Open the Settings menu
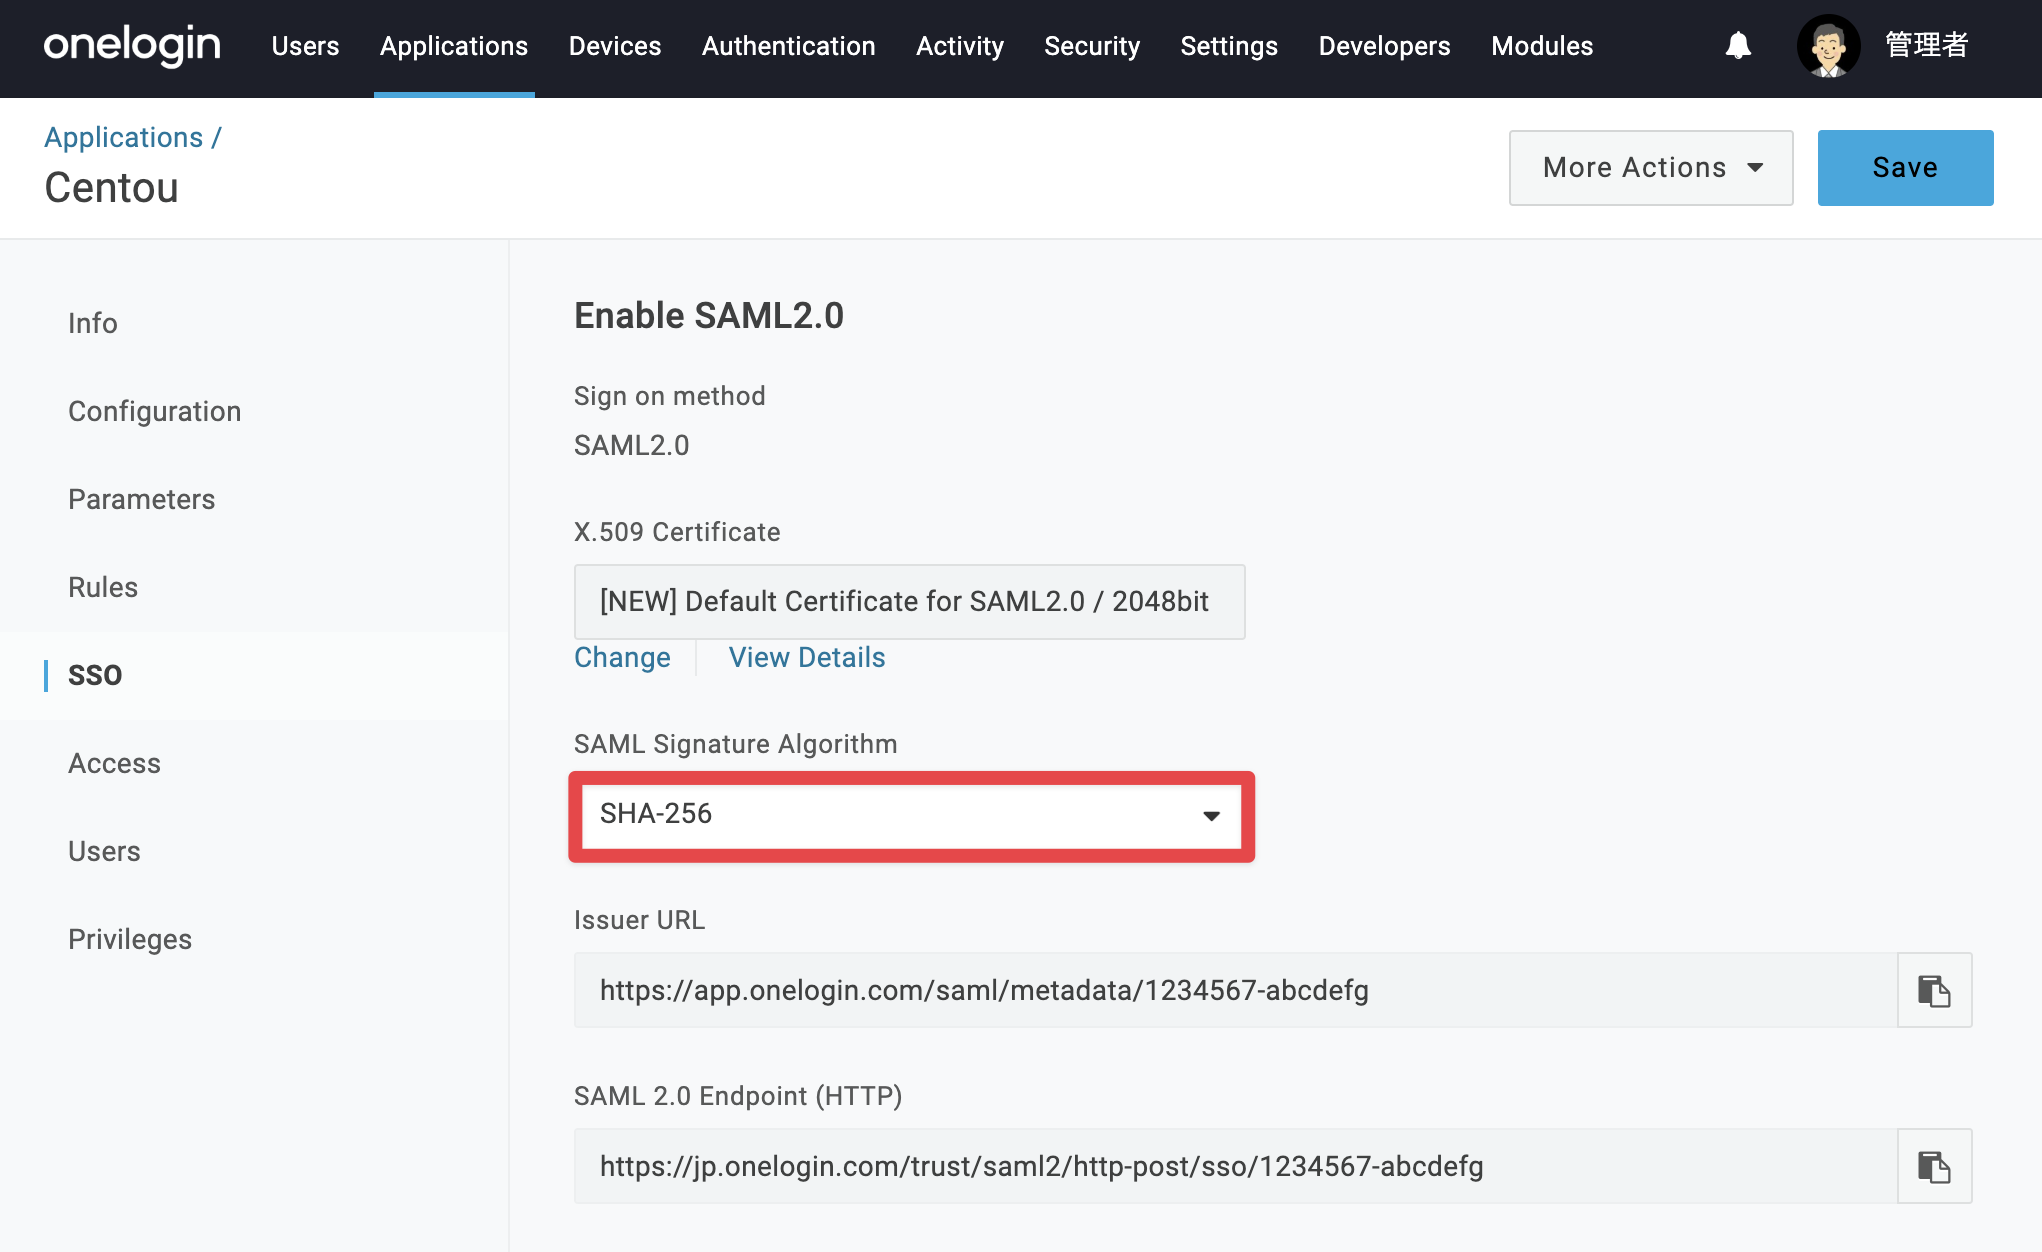Viewport: 2042px width, 1252px height. pyautogui.click(x=1229, y=46)
